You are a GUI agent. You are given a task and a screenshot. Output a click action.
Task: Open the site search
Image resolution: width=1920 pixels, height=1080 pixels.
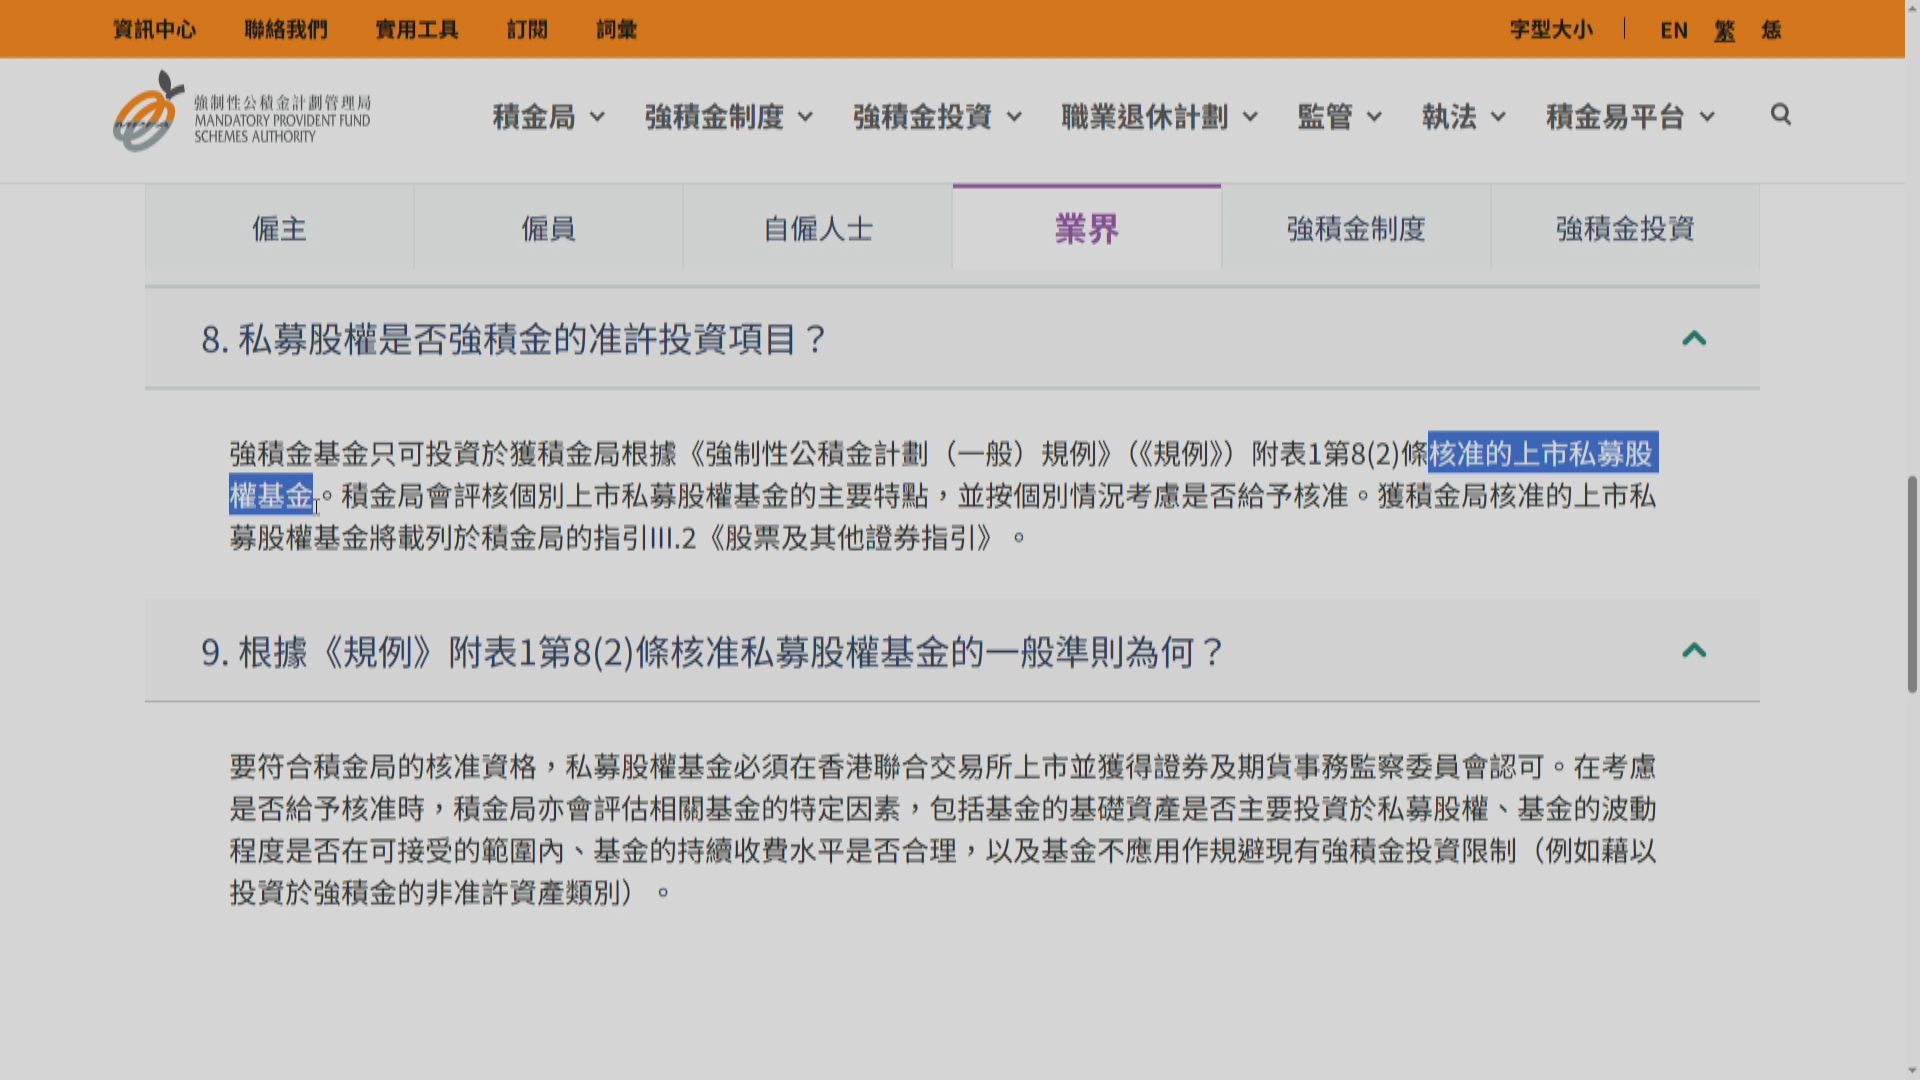1781,115
